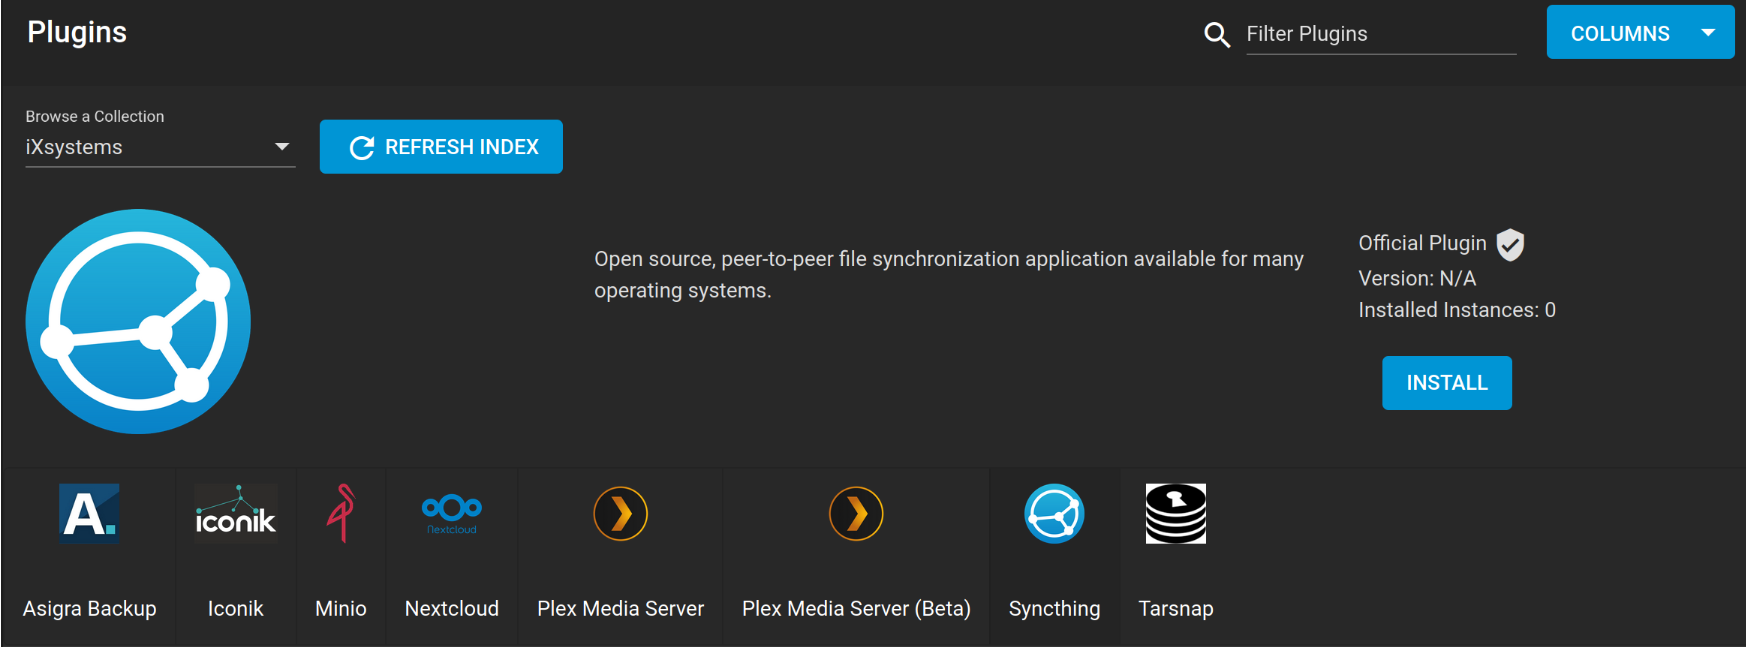This screenshot has width=1746, height=647.
Task: Click the Installed Instances: 0 text
Action: pos(1457,310)
